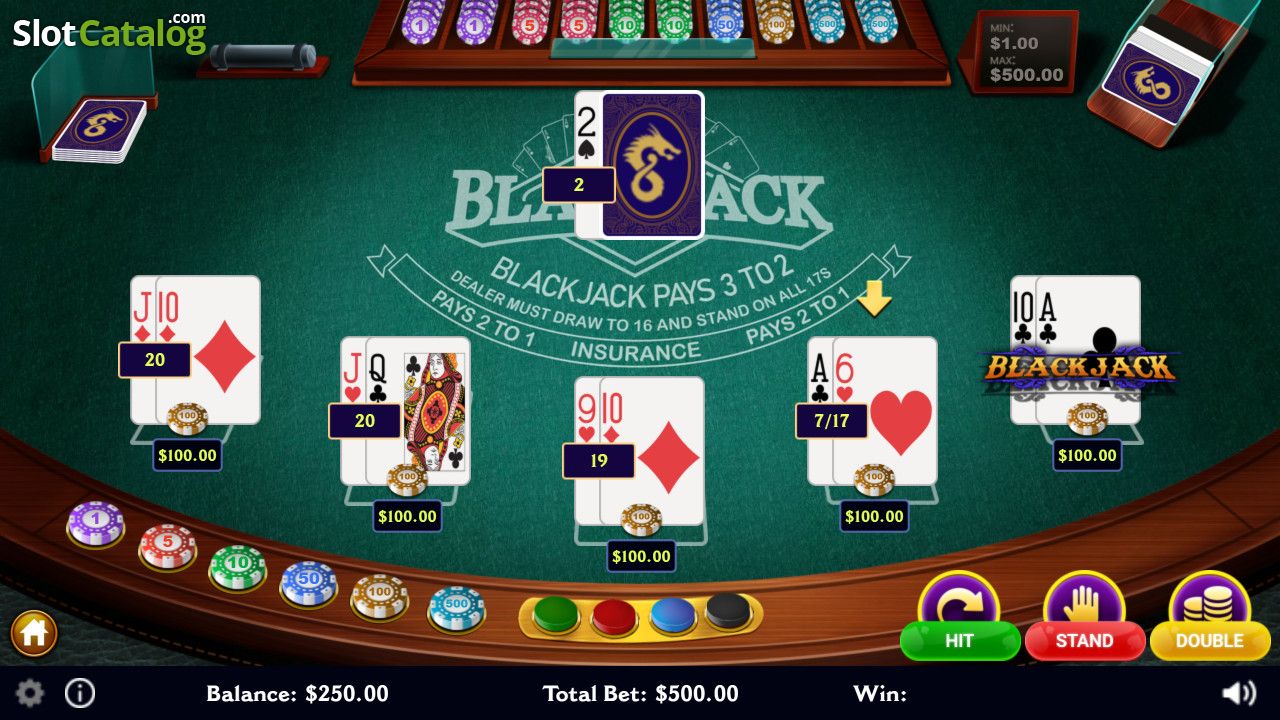Switch table felt to red
1280x720 pixels.
click(x=614, y=616)
